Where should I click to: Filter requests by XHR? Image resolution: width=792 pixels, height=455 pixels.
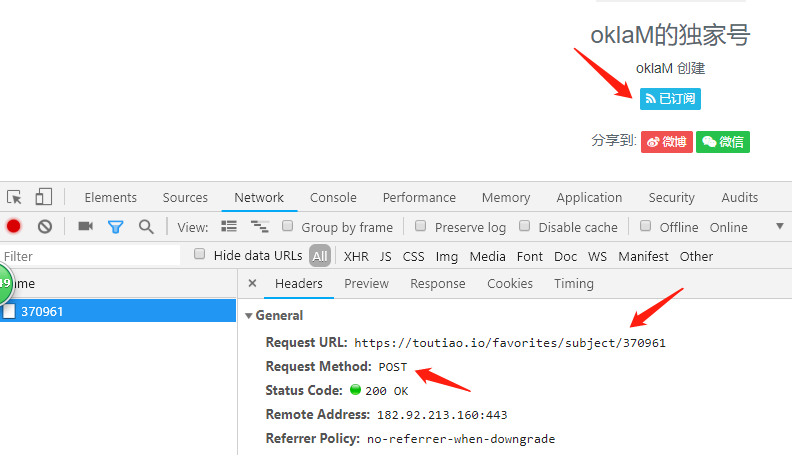pyautogui.click(x=356, y=257)
